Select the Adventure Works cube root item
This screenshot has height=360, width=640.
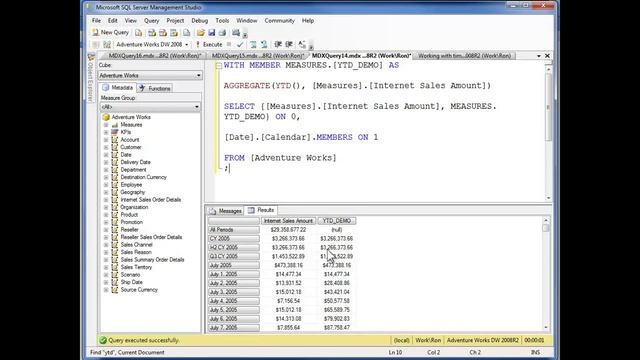(x=131, y=117)
